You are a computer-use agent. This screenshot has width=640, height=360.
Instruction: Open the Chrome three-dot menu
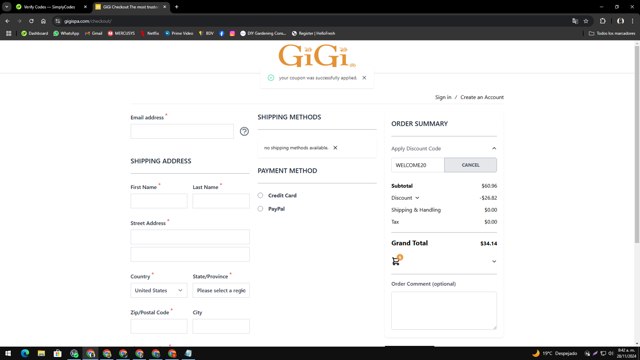(x=632, y=21)
